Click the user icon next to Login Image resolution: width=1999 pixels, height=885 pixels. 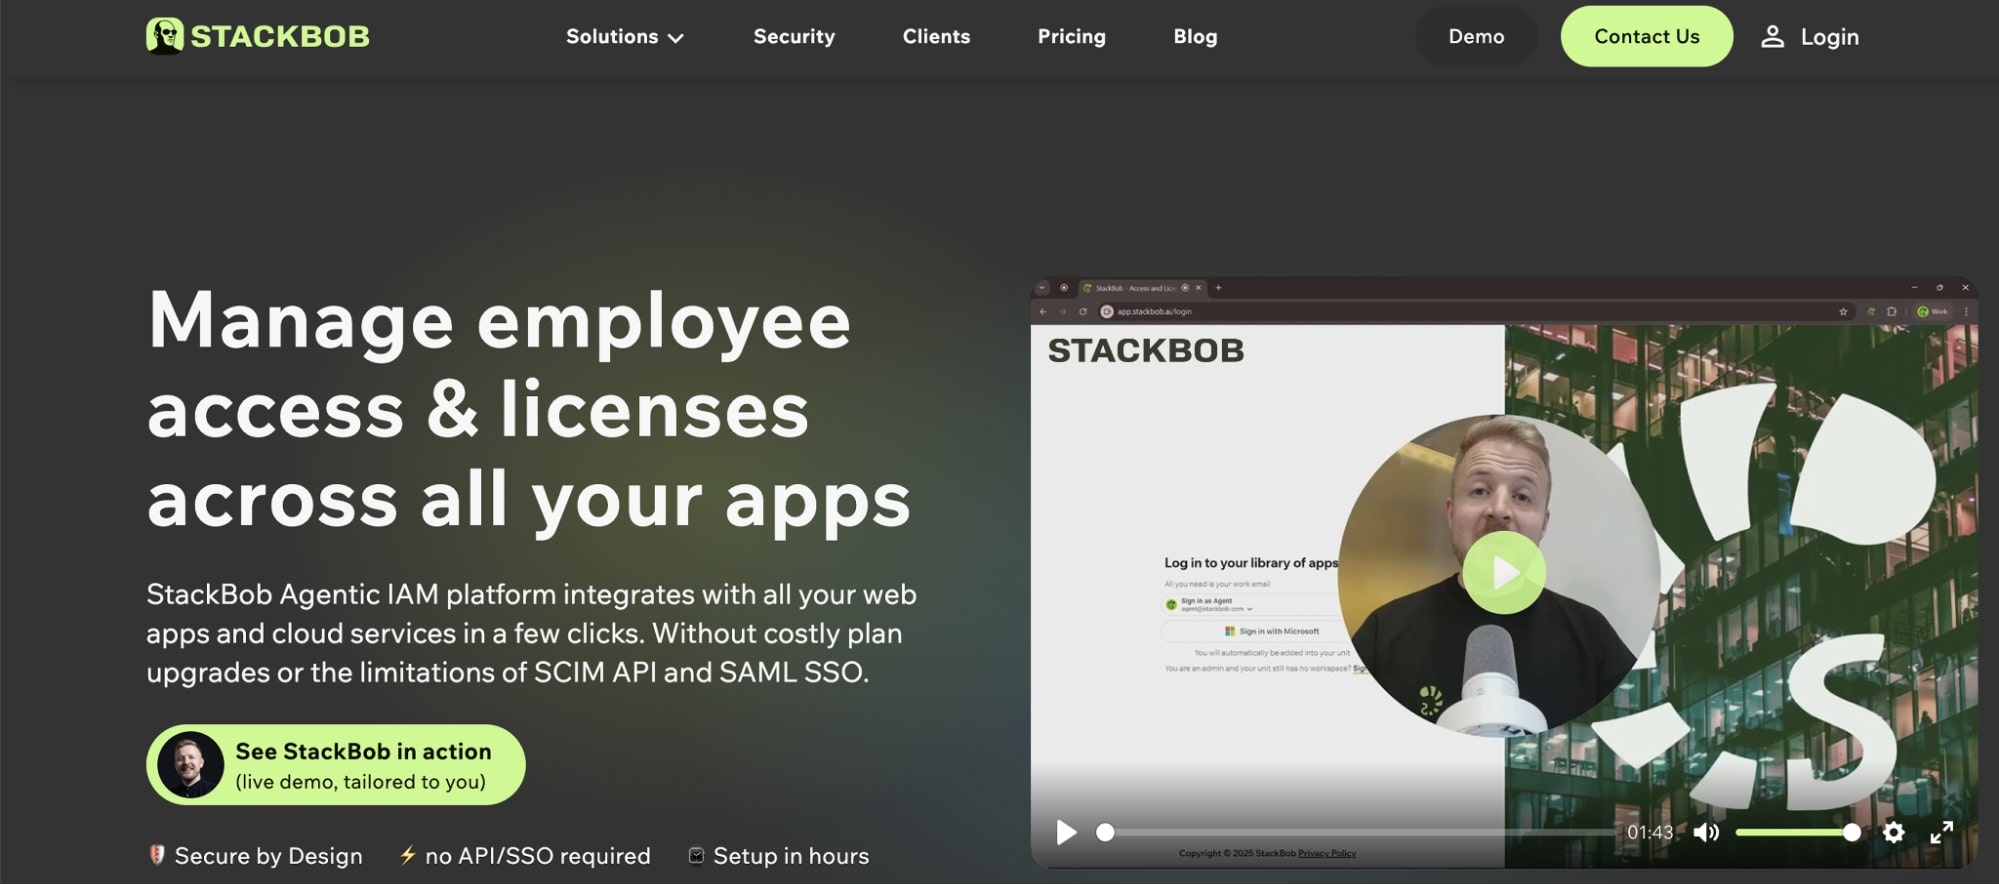(x=1772, y=37)
